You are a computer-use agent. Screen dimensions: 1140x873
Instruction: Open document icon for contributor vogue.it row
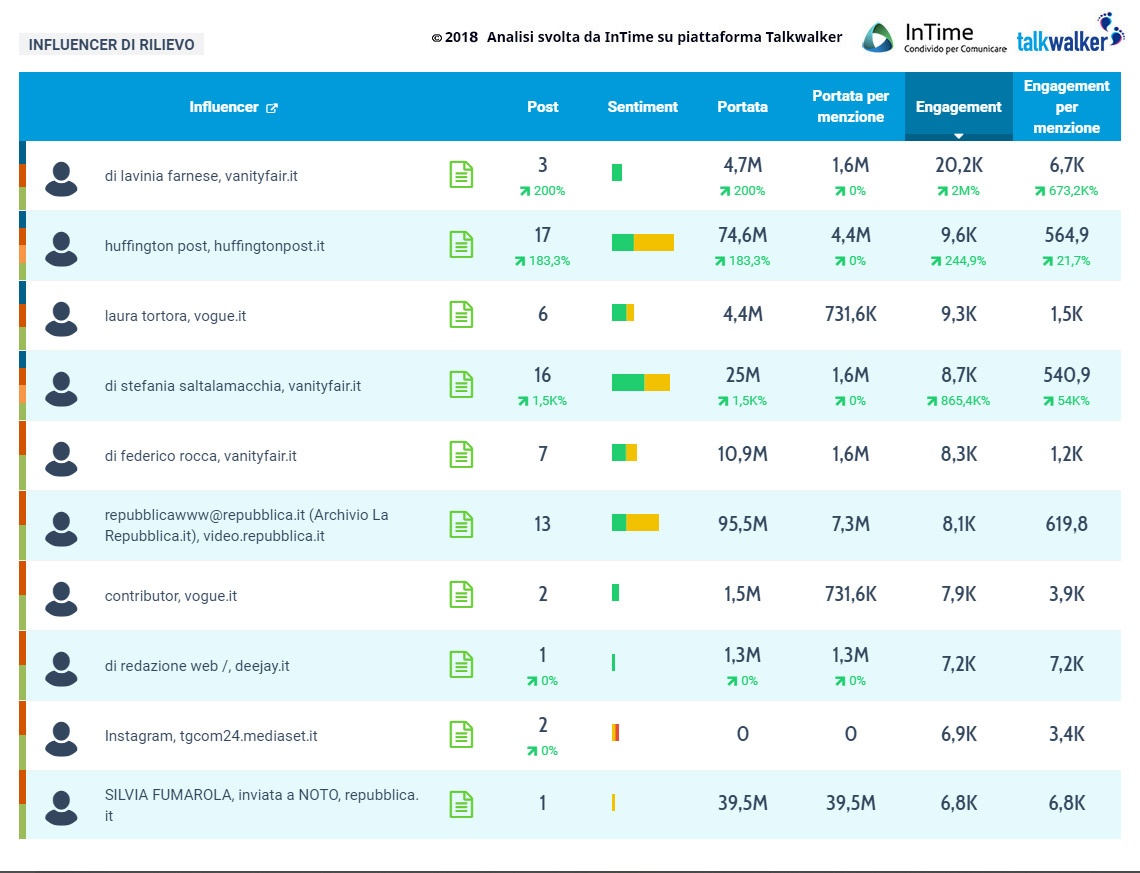pos(461,594)
